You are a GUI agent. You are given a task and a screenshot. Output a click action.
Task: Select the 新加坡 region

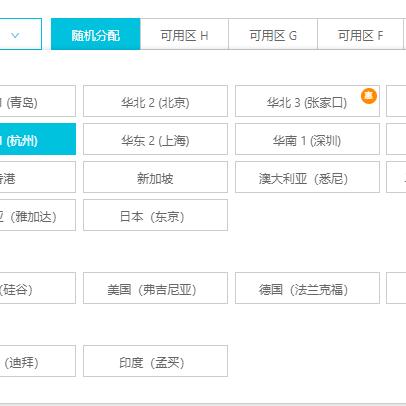point(155,177)
